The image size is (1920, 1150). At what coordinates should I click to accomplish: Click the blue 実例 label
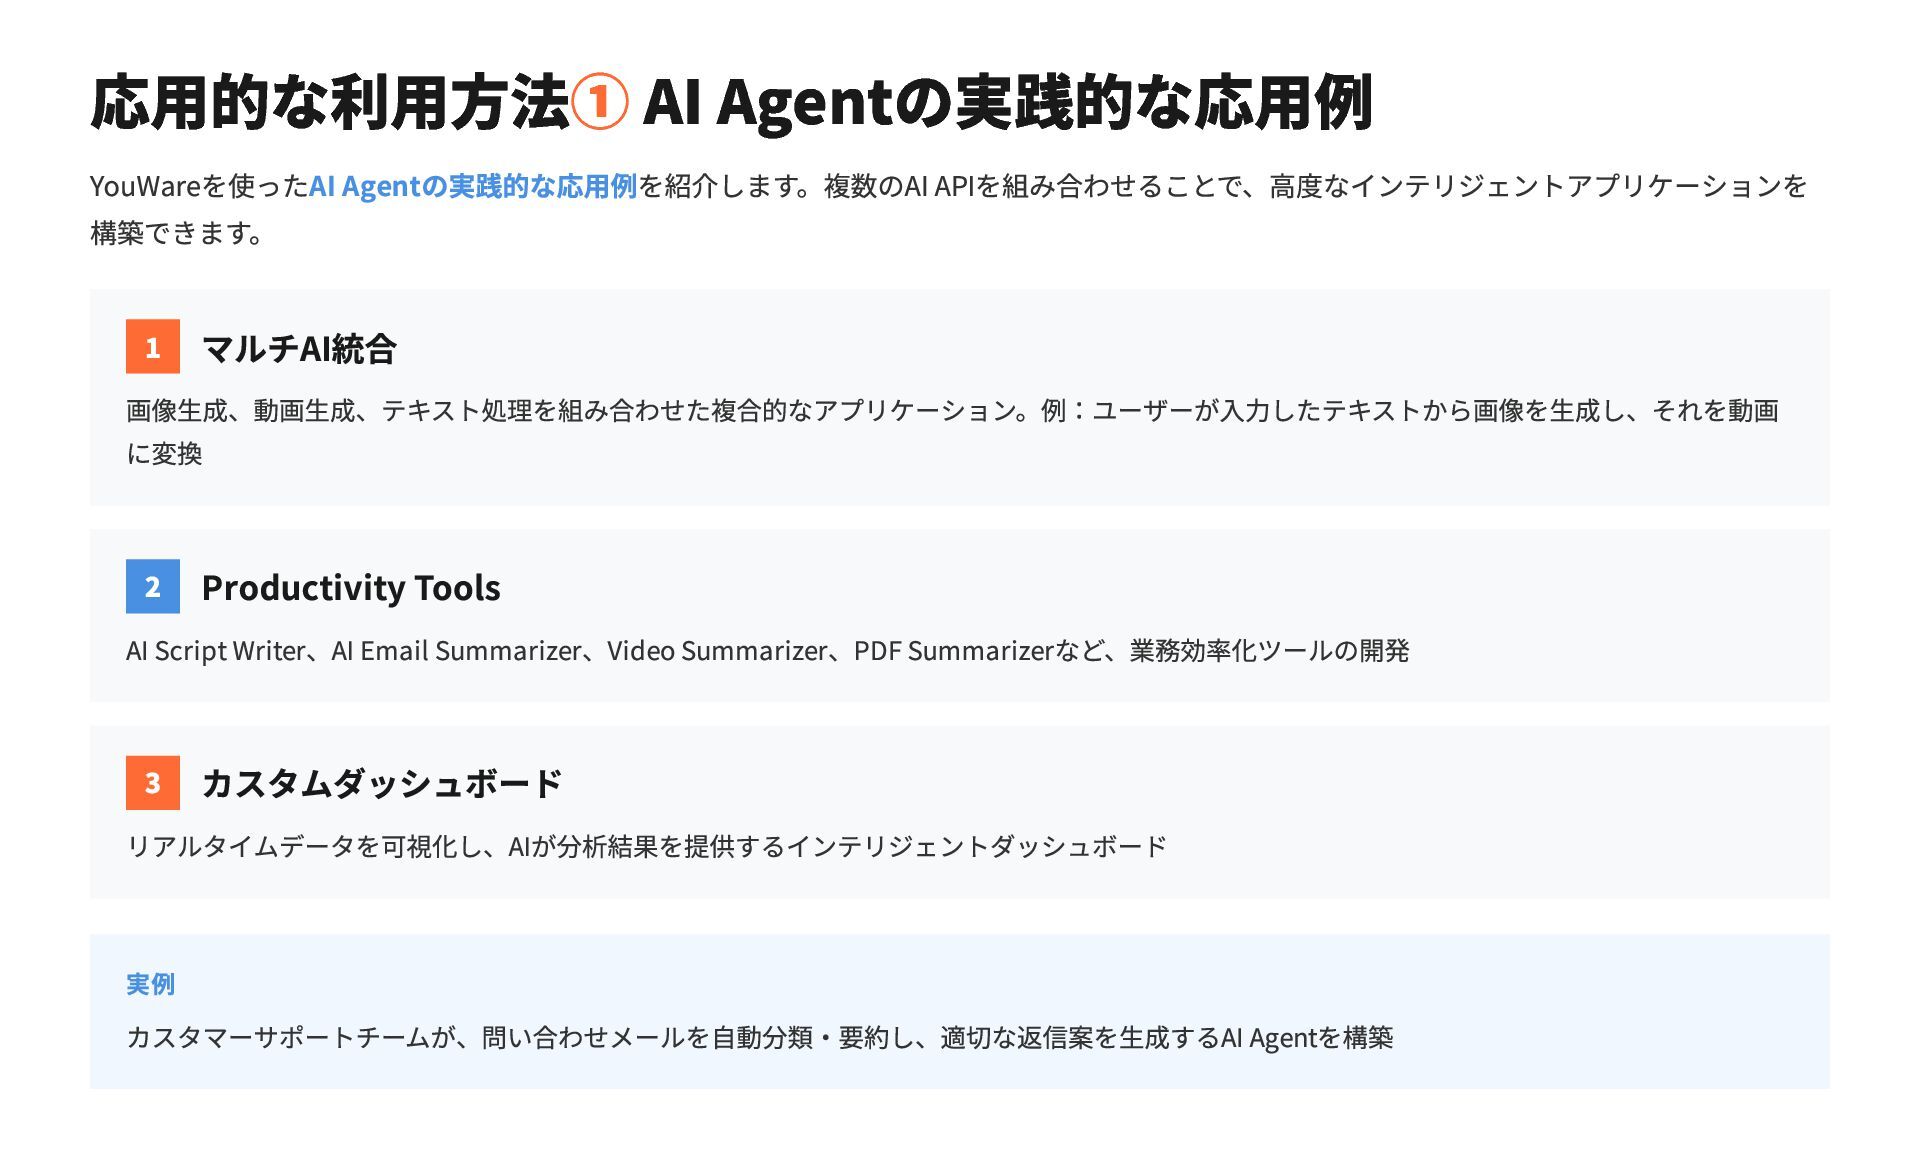point(150,984)
